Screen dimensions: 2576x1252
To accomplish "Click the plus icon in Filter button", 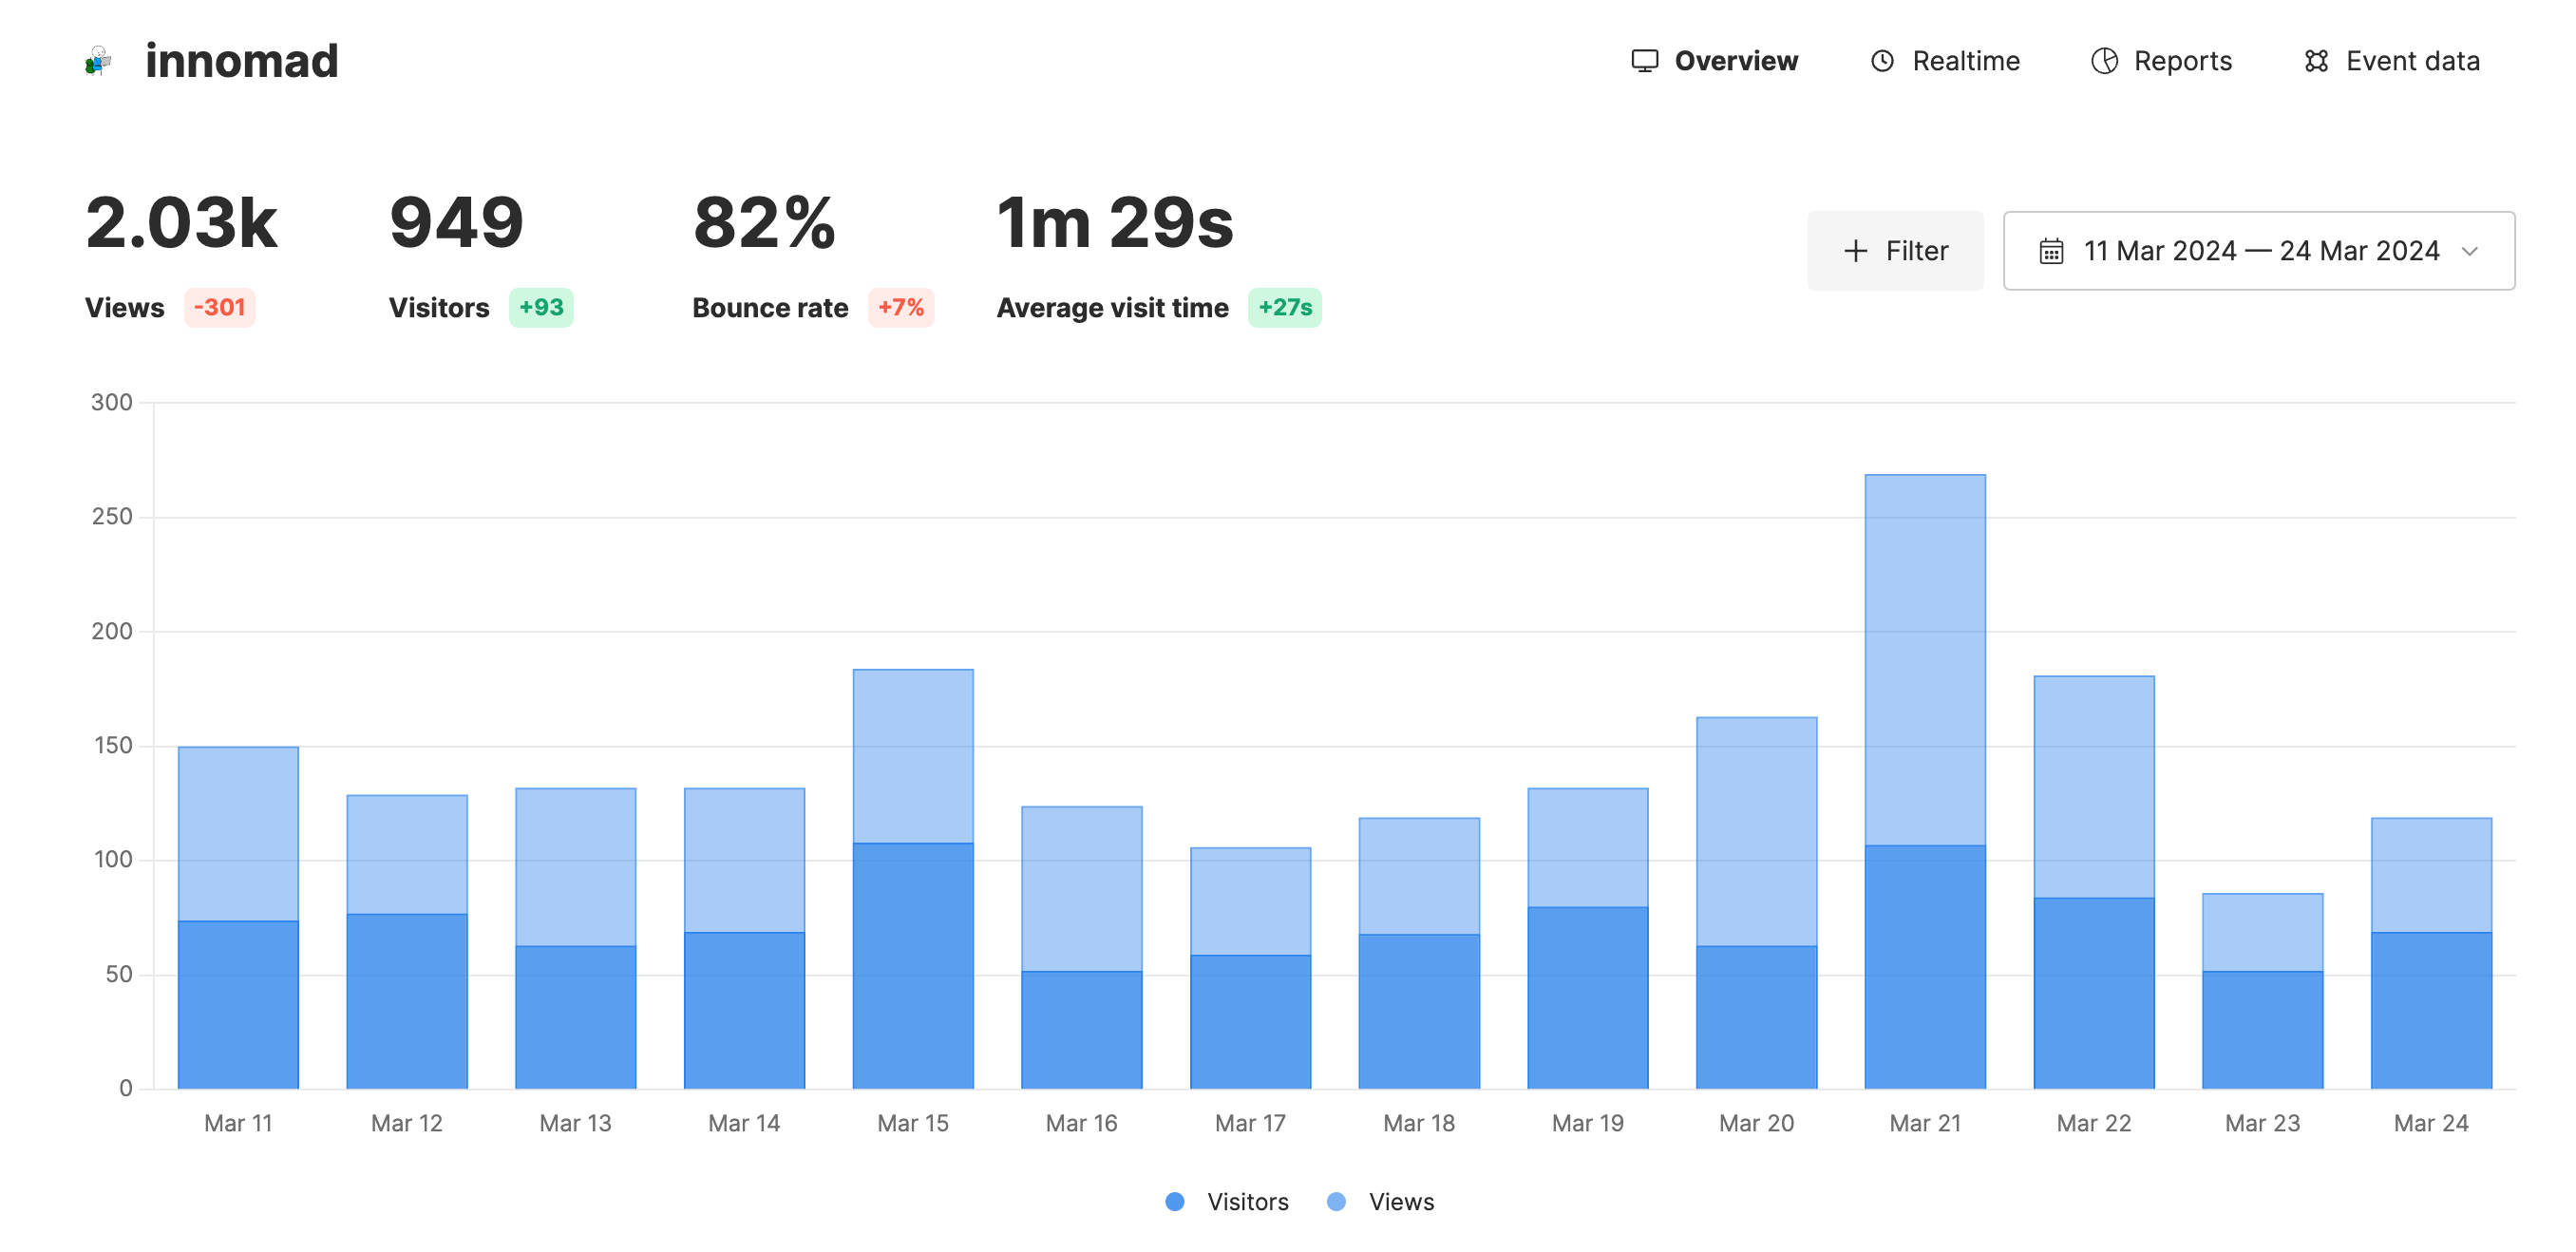I will [1855, 250].
